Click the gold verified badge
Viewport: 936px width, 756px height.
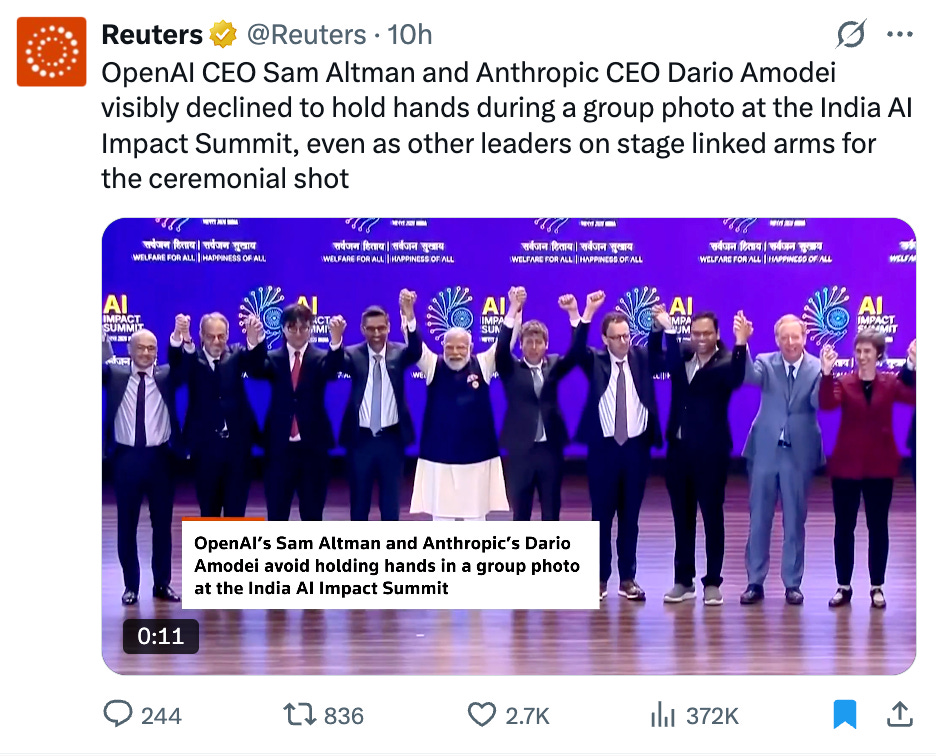(x=223, y=34)
